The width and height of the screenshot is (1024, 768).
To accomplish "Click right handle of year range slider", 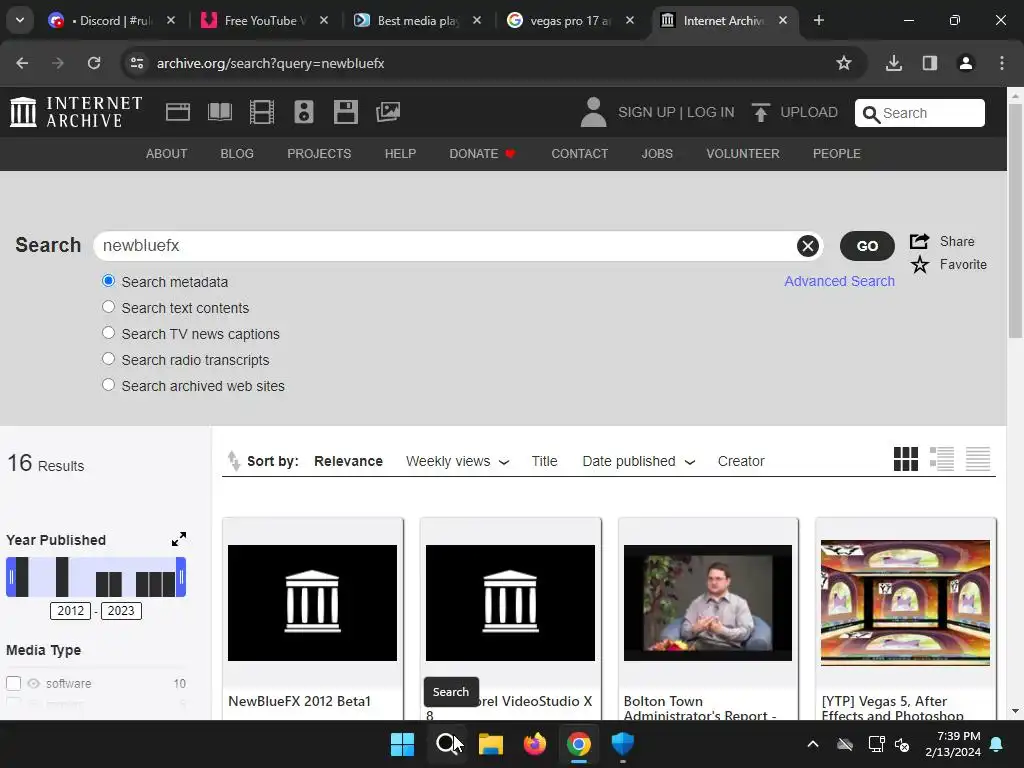I will [x=182, y=577].
